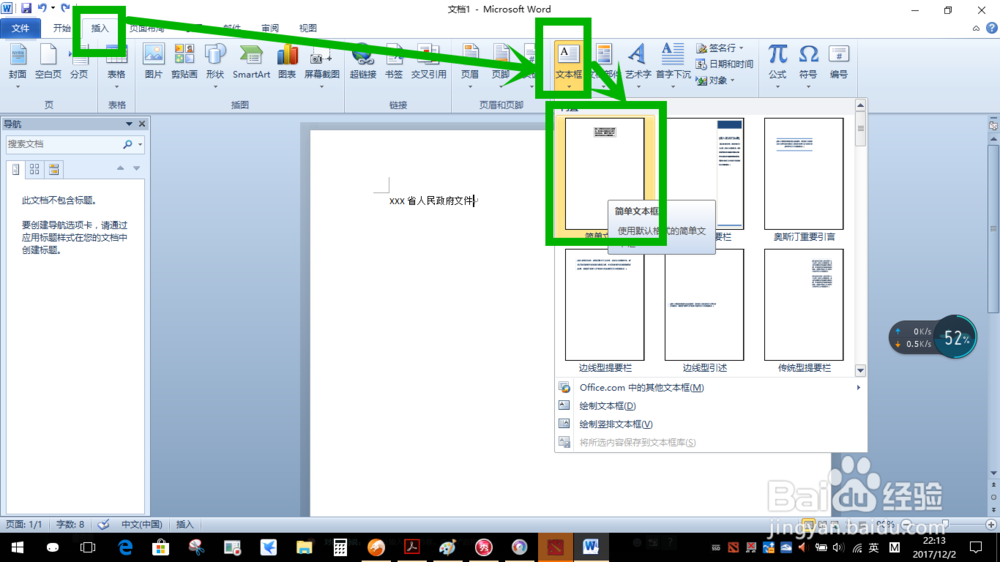Insert a hyperlink (超链接)
The width and height of the screenshot is (1000, 562).
tap(363, 63)
